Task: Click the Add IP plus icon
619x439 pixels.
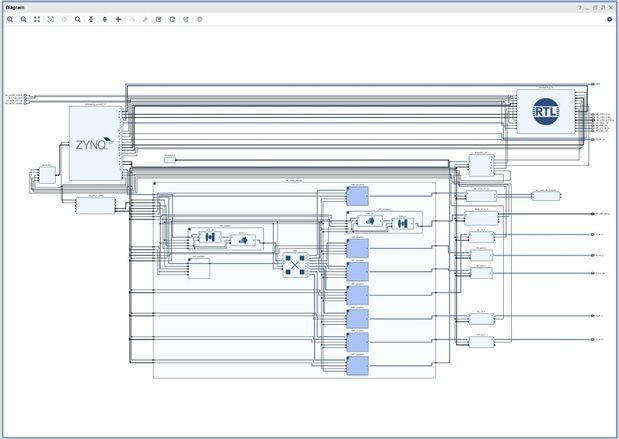Action: coord(118,19)
